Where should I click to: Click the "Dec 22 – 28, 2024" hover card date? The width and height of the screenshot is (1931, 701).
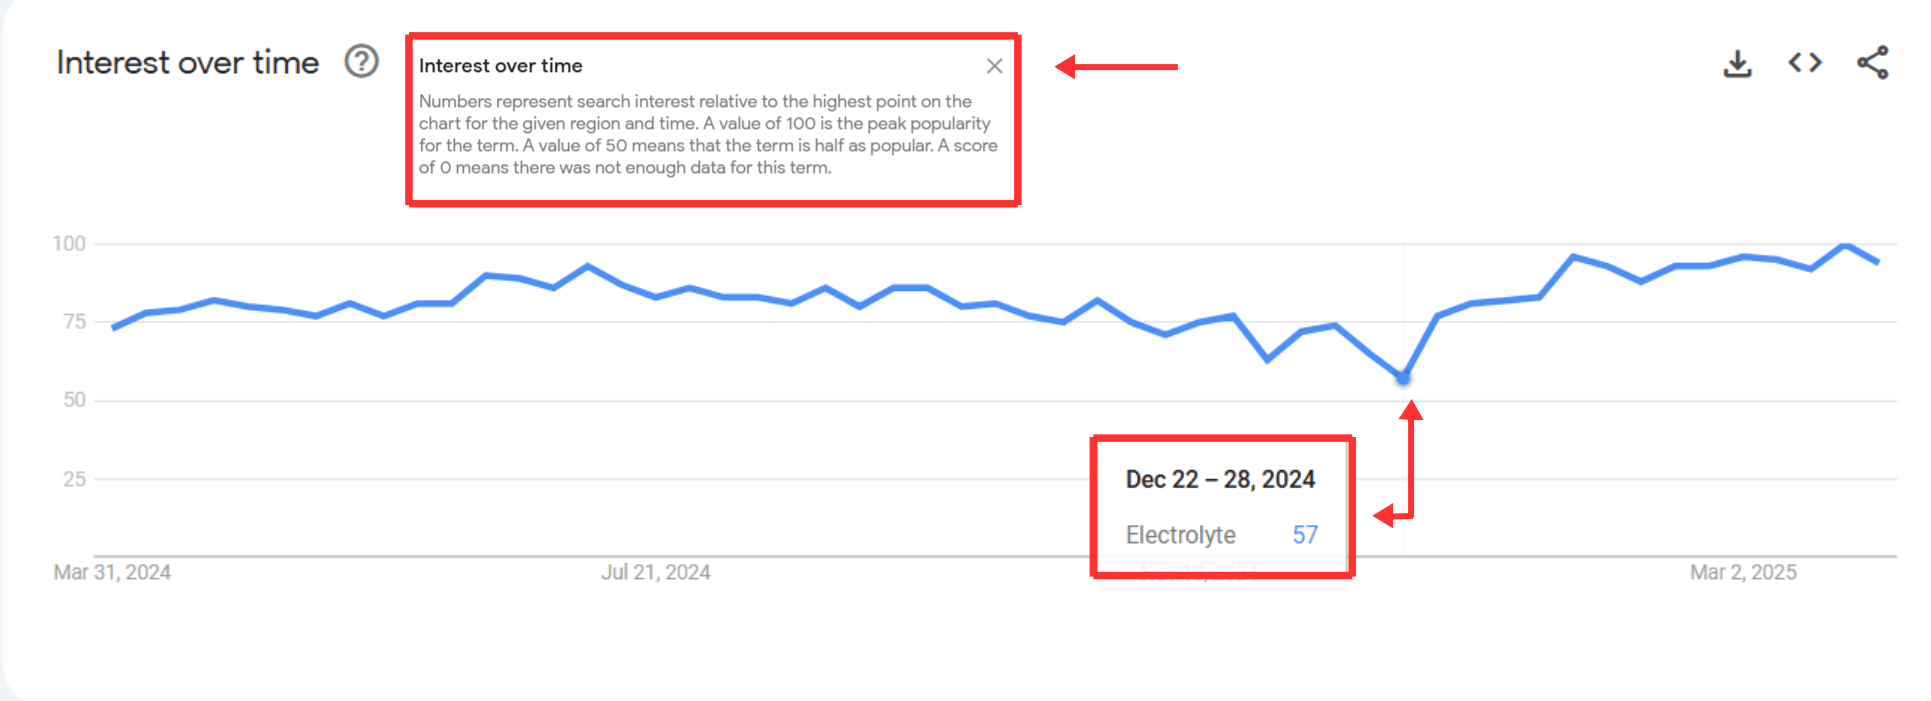pyautogui.click(x=1220, y=480)
